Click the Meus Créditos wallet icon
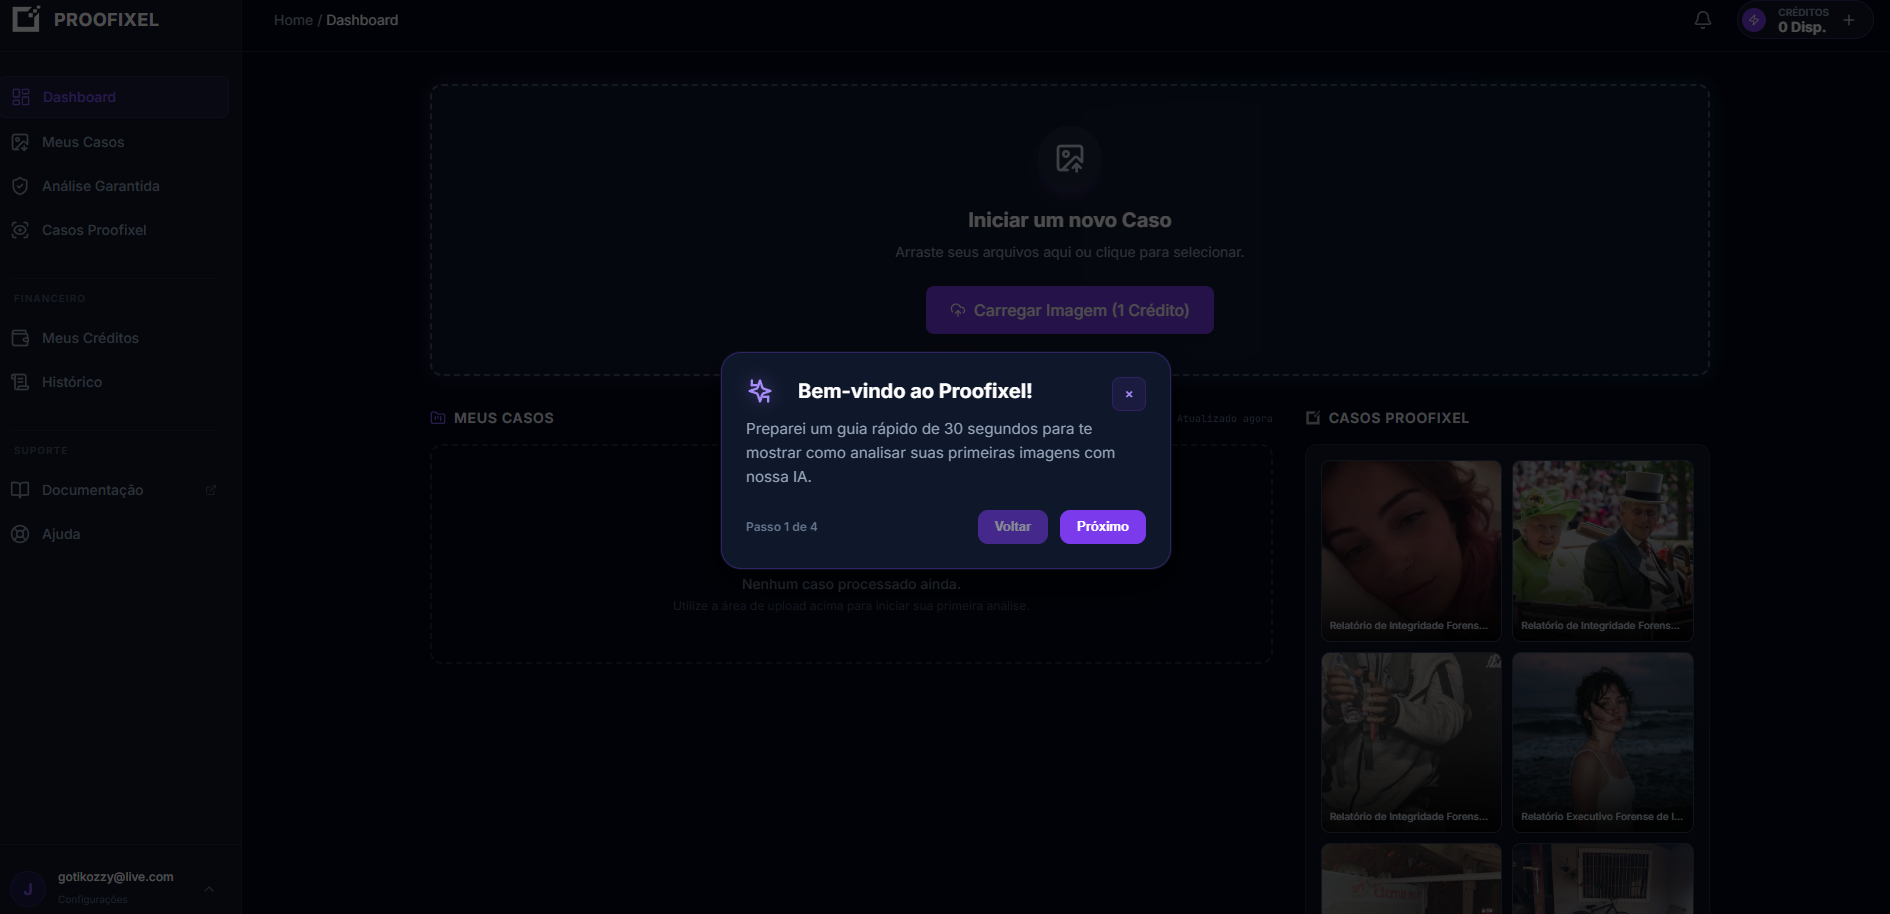Viewport: 1890px width, 914px height. (x=20, y=338)
